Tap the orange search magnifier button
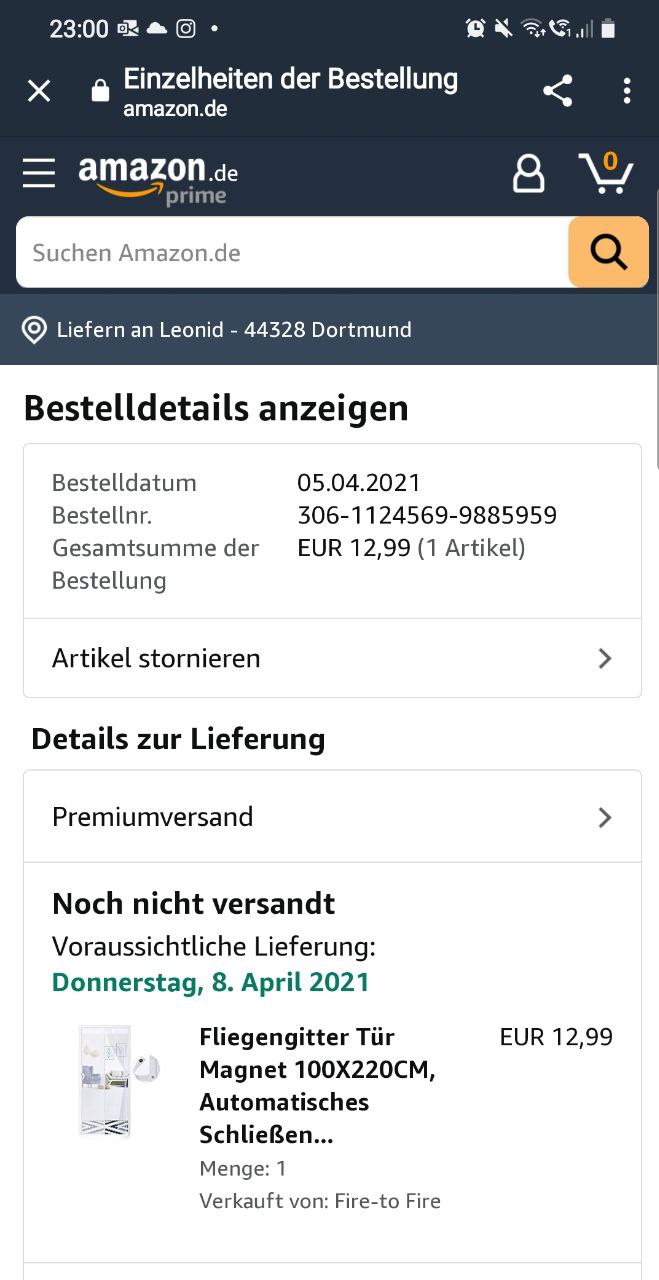This screenshot has width=659, height=1280. coord(608,252)
